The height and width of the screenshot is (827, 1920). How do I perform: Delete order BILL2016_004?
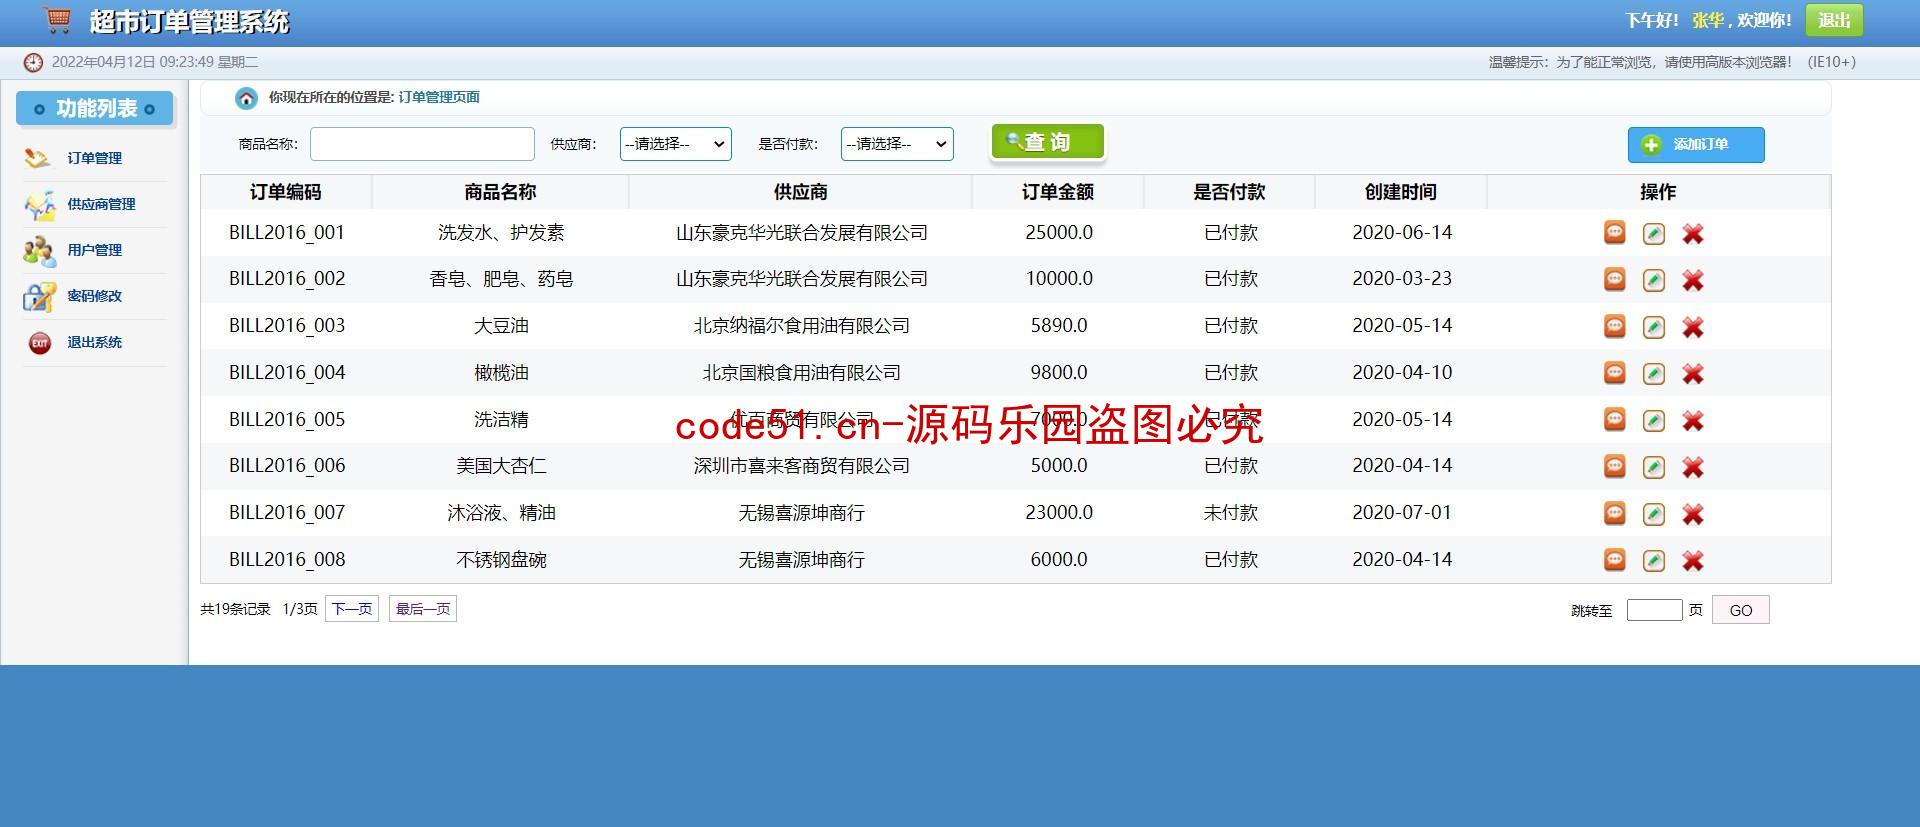tap(1693, 374)
